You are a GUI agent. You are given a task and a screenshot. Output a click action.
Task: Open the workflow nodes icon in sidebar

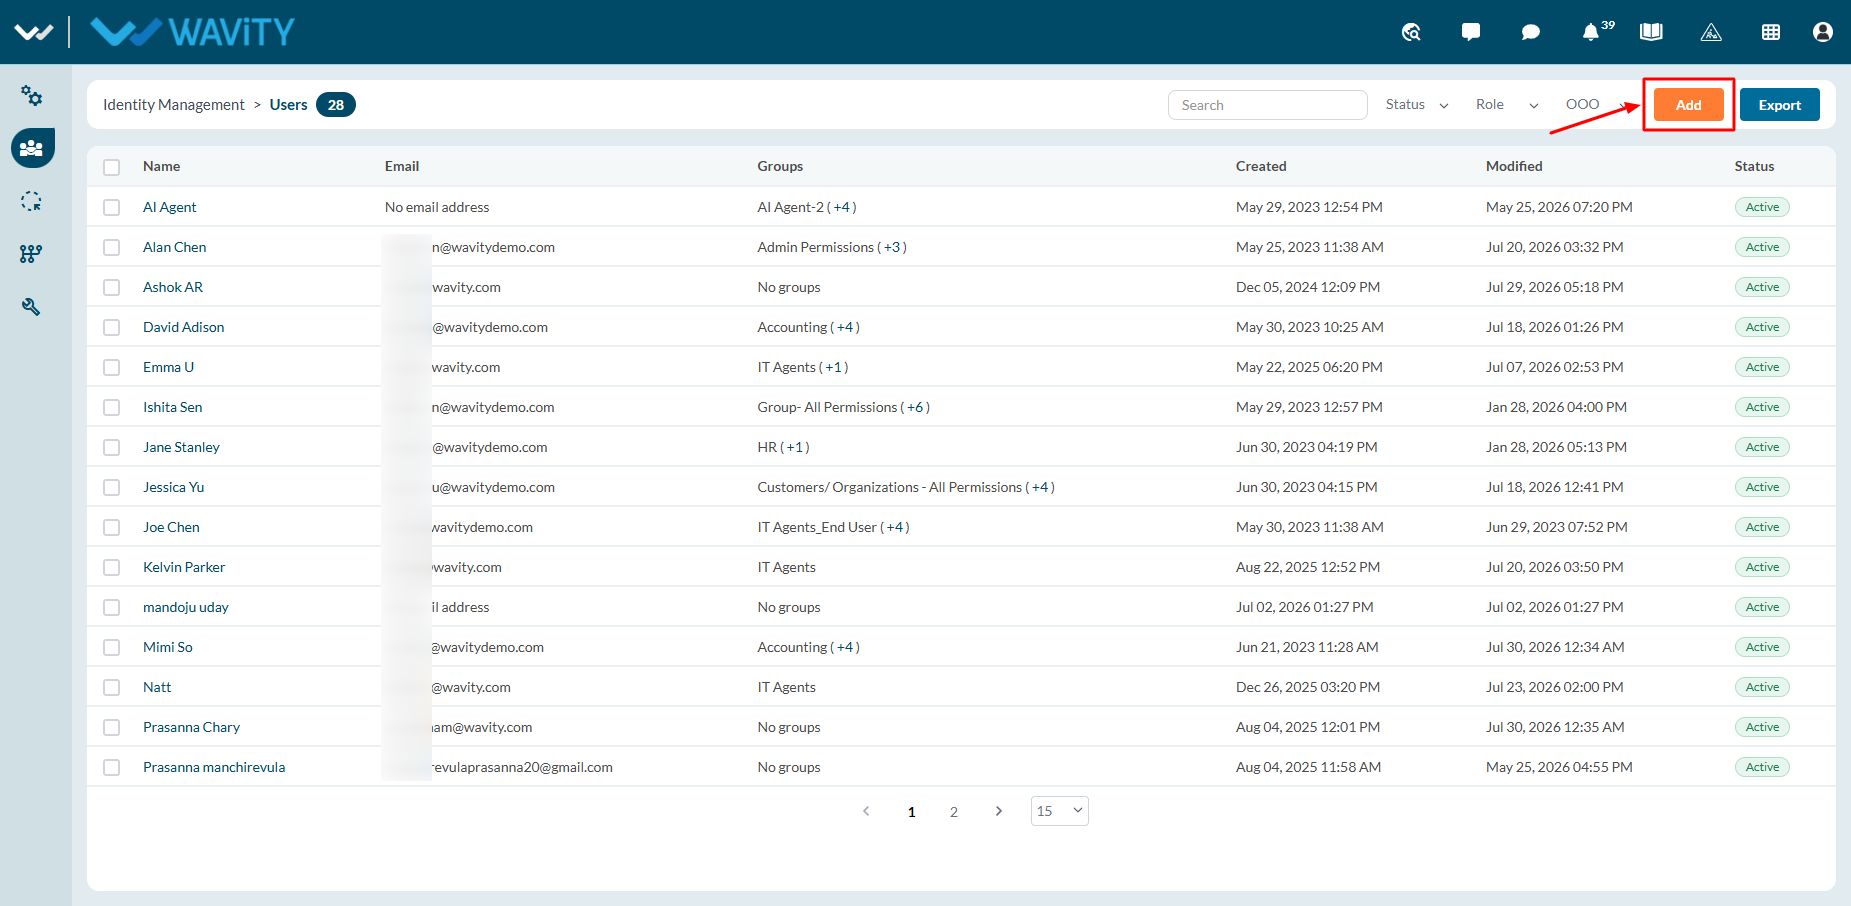coord(32,254)
